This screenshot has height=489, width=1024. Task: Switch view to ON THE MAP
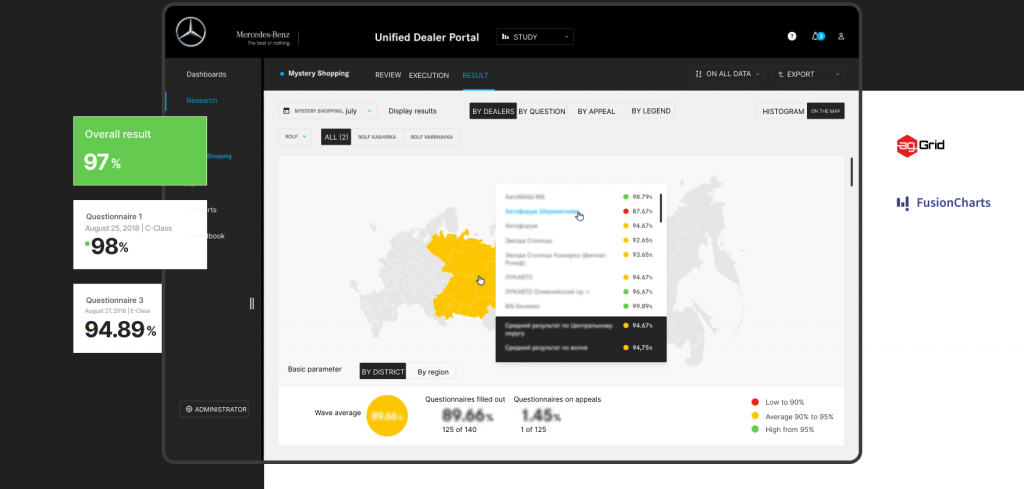pos(826,112)
